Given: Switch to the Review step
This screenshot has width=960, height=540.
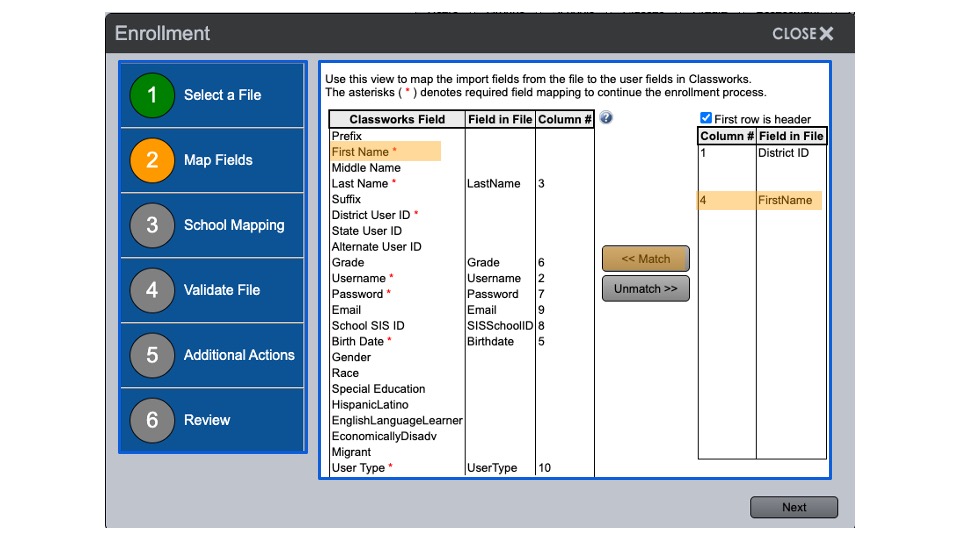Looking at the screenshot, I should pos(212,419).
